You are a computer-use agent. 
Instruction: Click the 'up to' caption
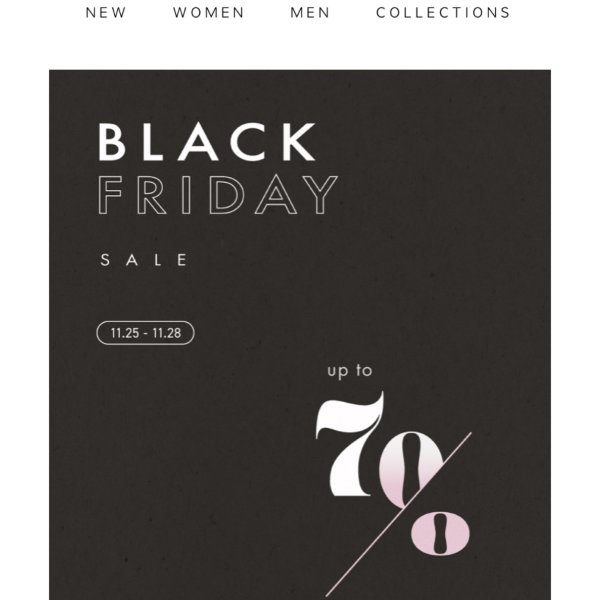(350, 371)
